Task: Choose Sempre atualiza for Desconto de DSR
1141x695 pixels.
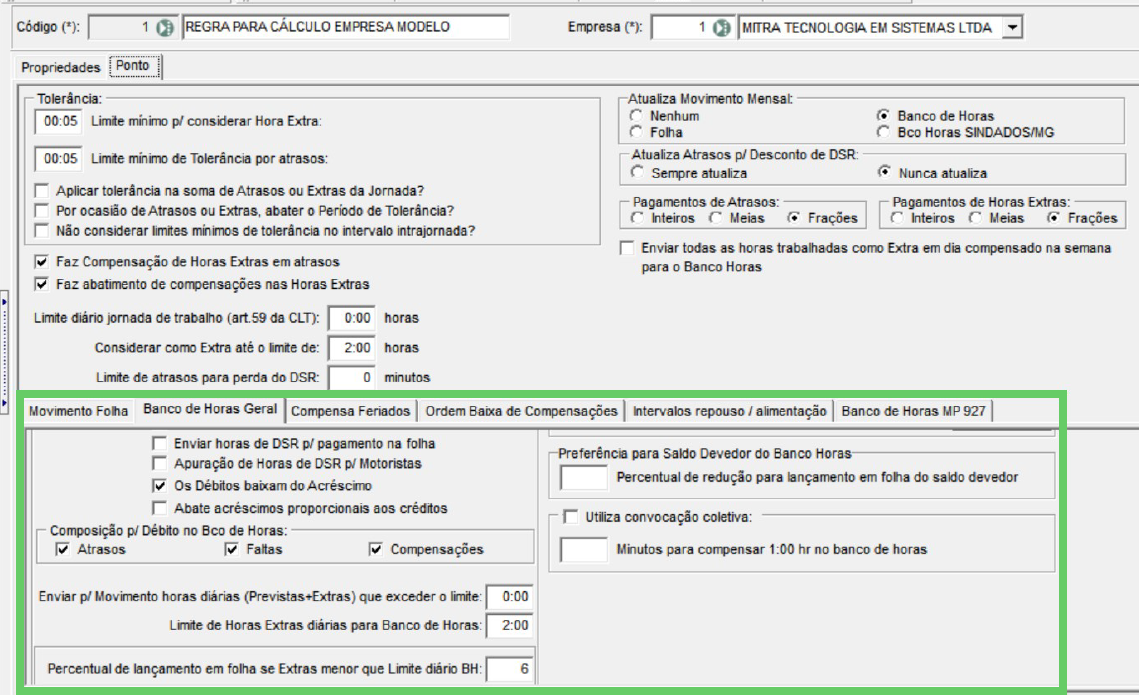Action: coord(637,172)
